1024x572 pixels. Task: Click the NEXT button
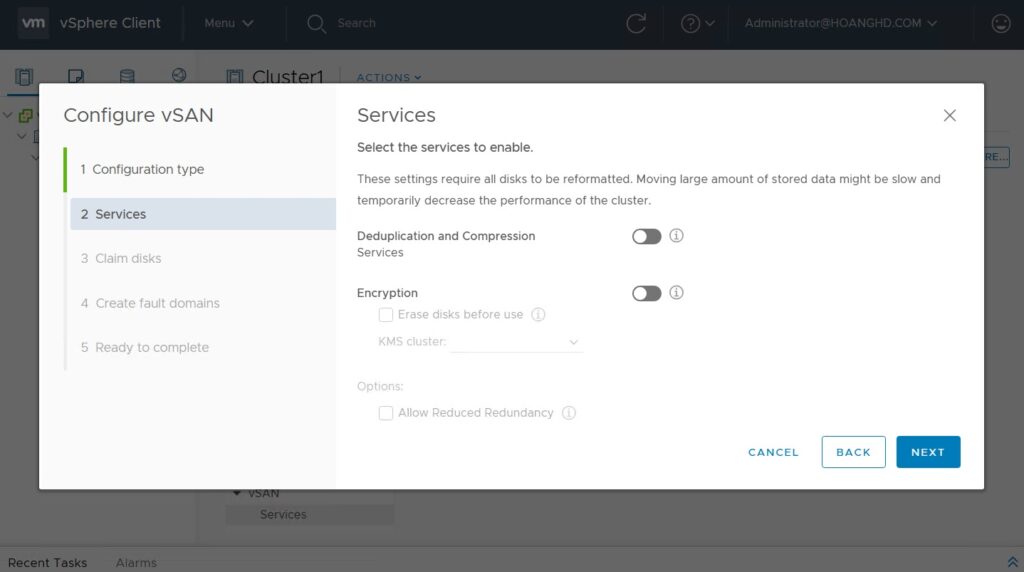tap(928, 452)
